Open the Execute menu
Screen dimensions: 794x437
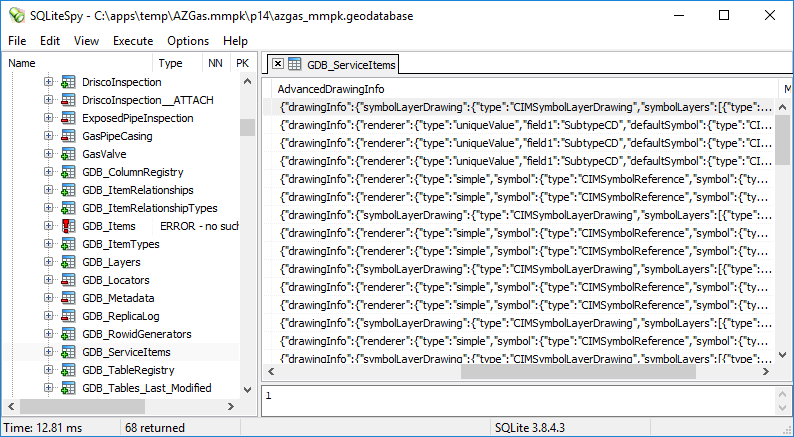(x=133, y=41)
